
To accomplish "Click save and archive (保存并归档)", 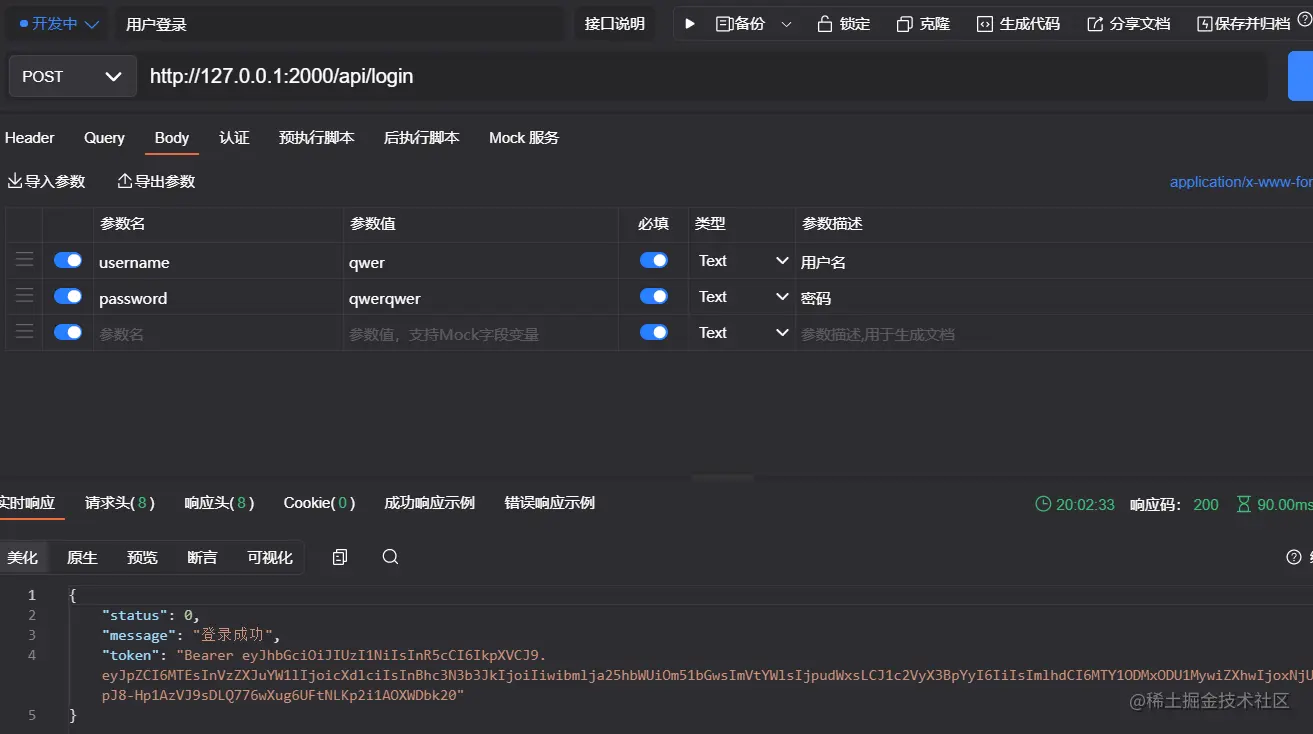I will (1243, 24).
